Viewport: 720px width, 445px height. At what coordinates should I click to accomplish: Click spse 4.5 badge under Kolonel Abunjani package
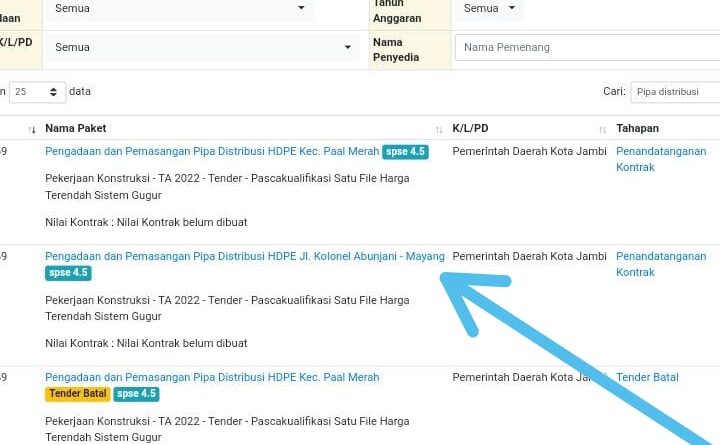tap(68, 273)
